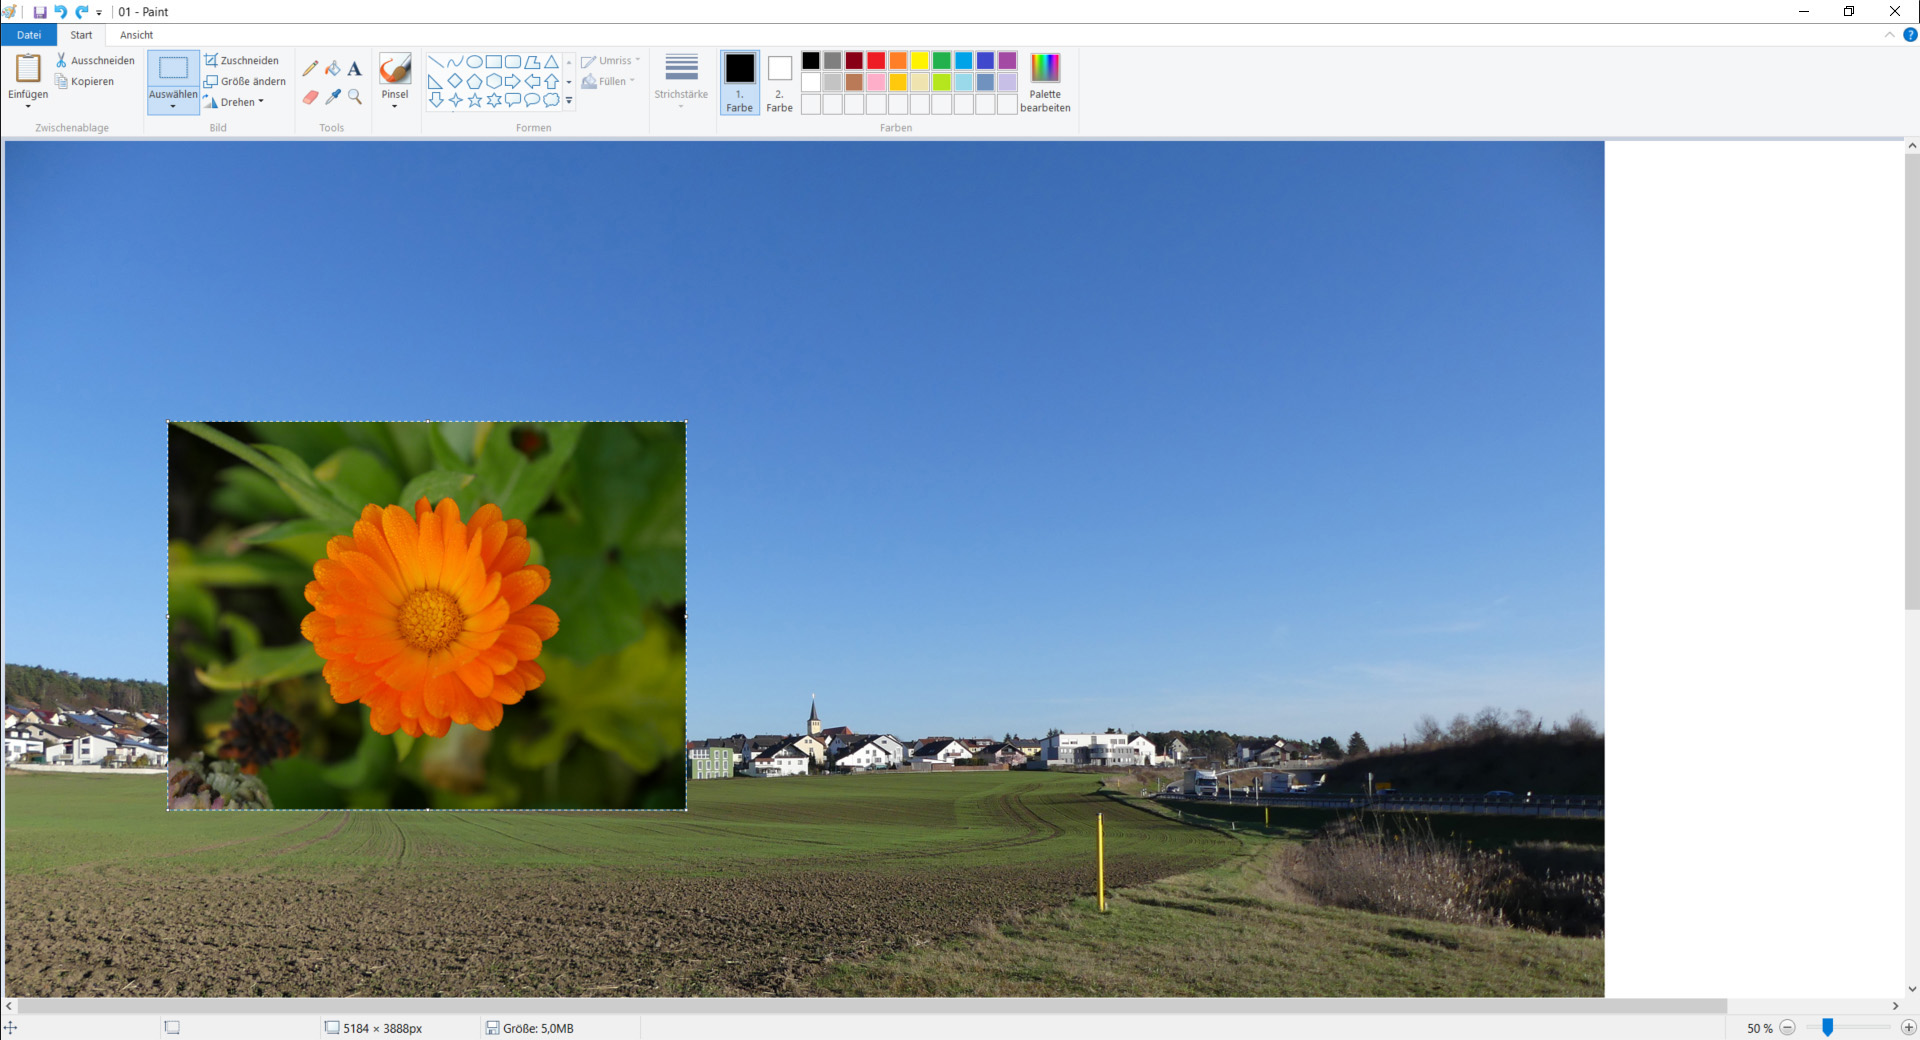Viewport: 1920px width, 1040px height.
Task: Open the quick access toolbar customize arrow
Action: pos(99,13)
